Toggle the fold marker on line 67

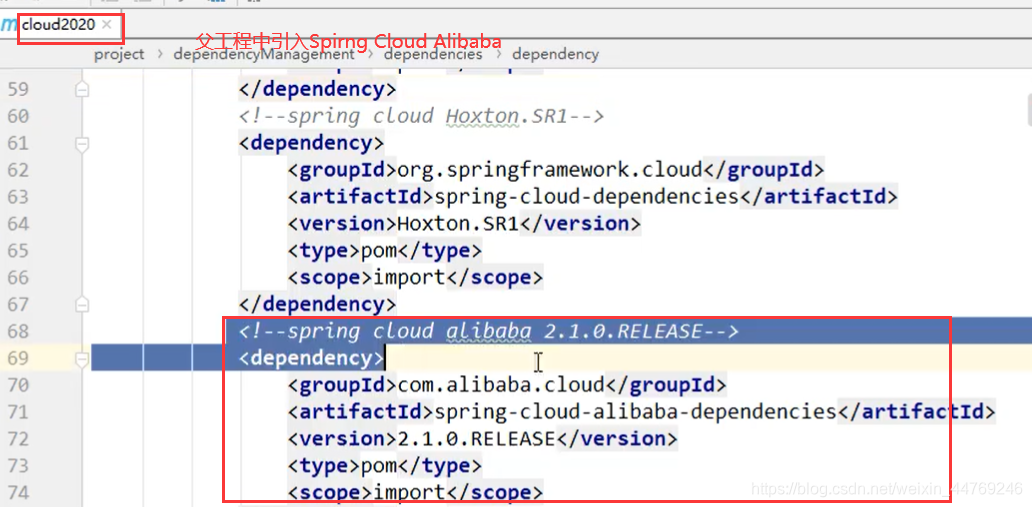click(82, 305)
